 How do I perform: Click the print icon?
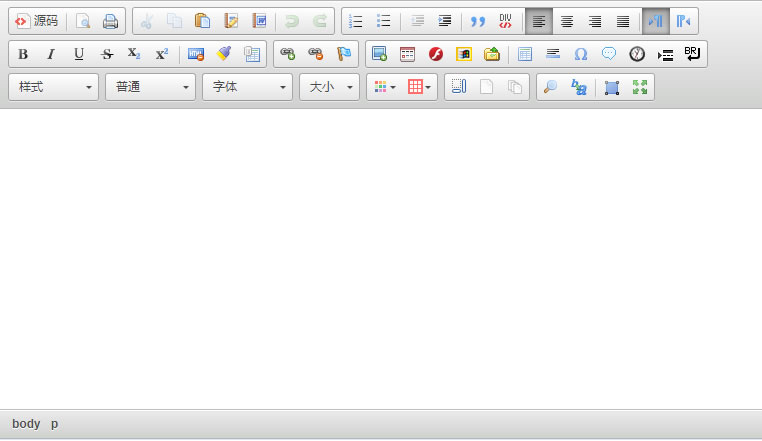[x=110, y=21]
